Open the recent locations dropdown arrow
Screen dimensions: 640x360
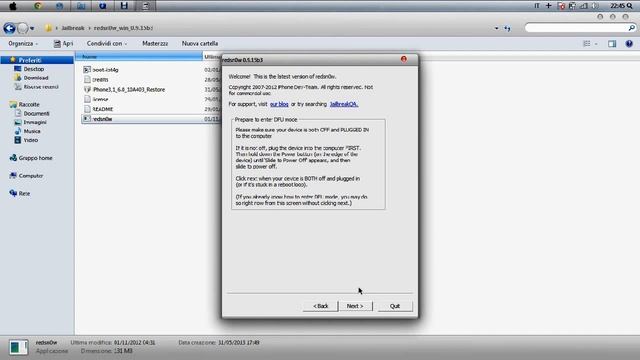(32, 29)
